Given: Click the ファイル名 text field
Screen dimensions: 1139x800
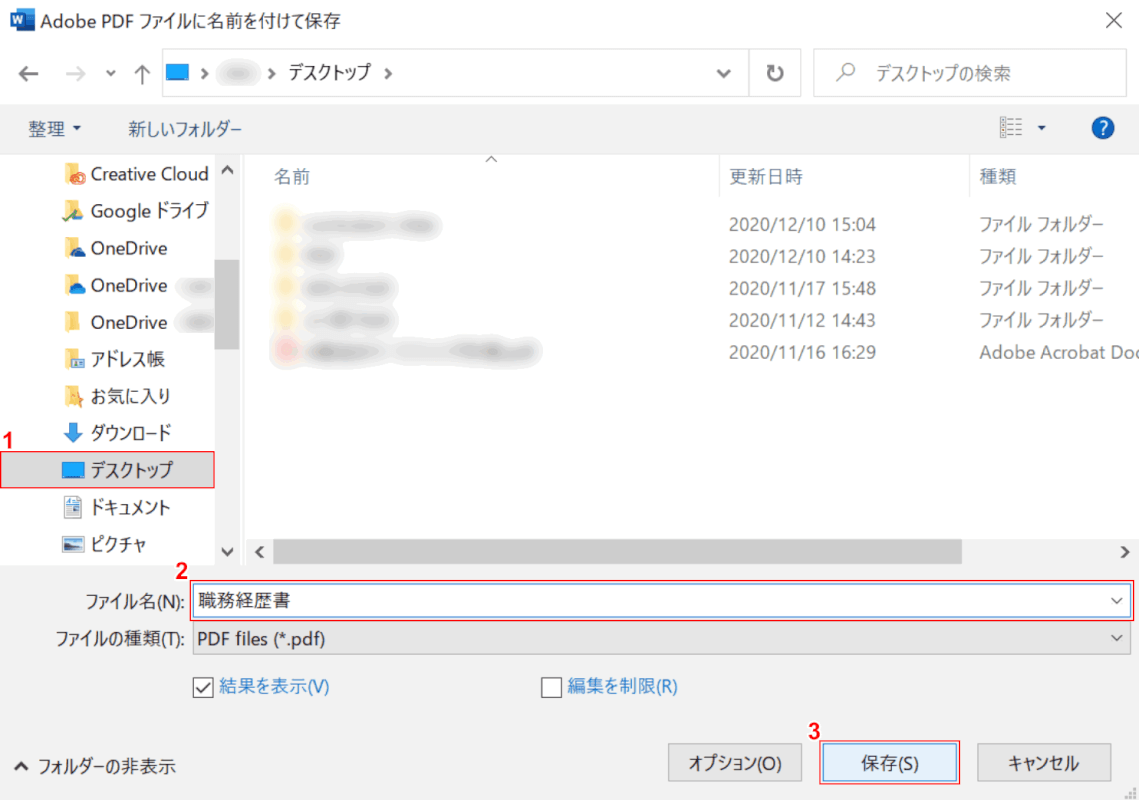Looking at the screenshot, I should tap(650, 601).
